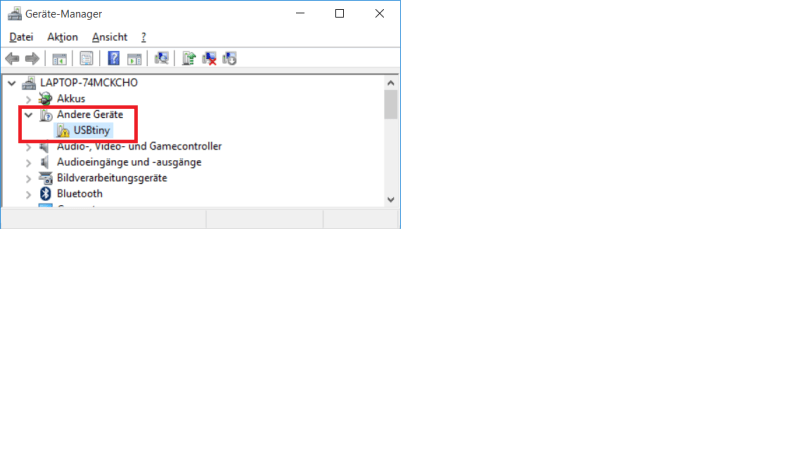The width and height of the screenshot is (810, 455).
Task: Click the uninstall device red X icon
Action: 209,58
